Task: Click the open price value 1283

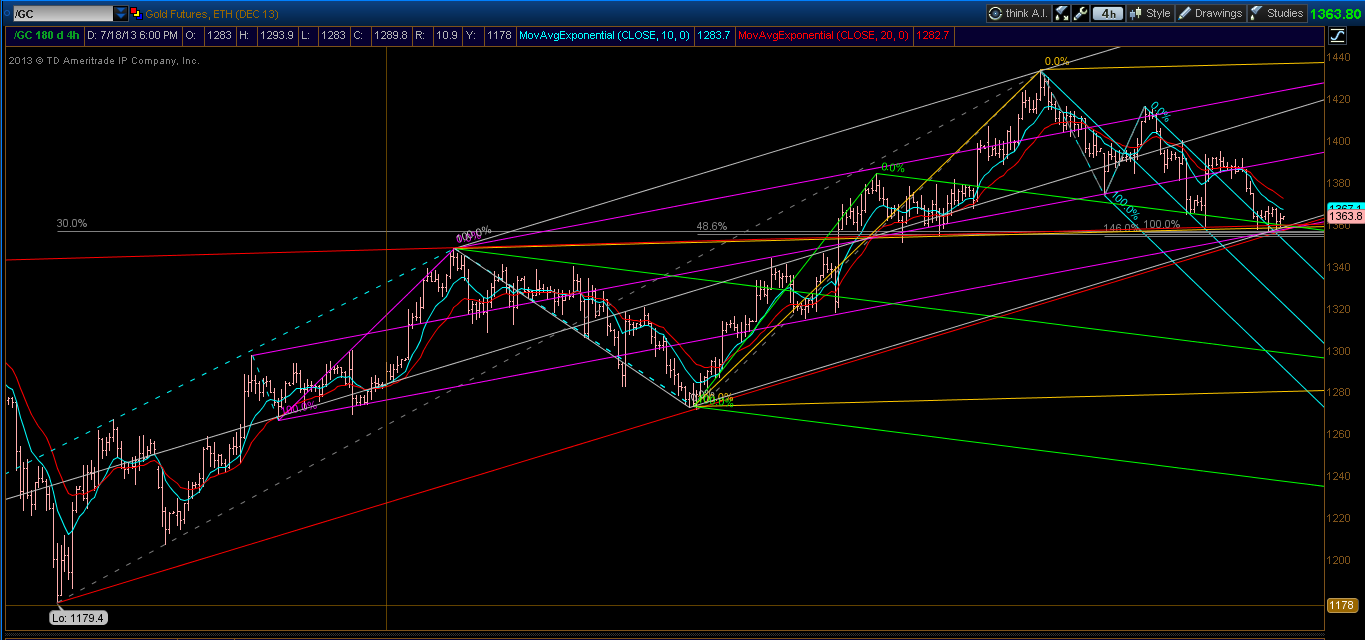Action: click(x=219, y=35)
